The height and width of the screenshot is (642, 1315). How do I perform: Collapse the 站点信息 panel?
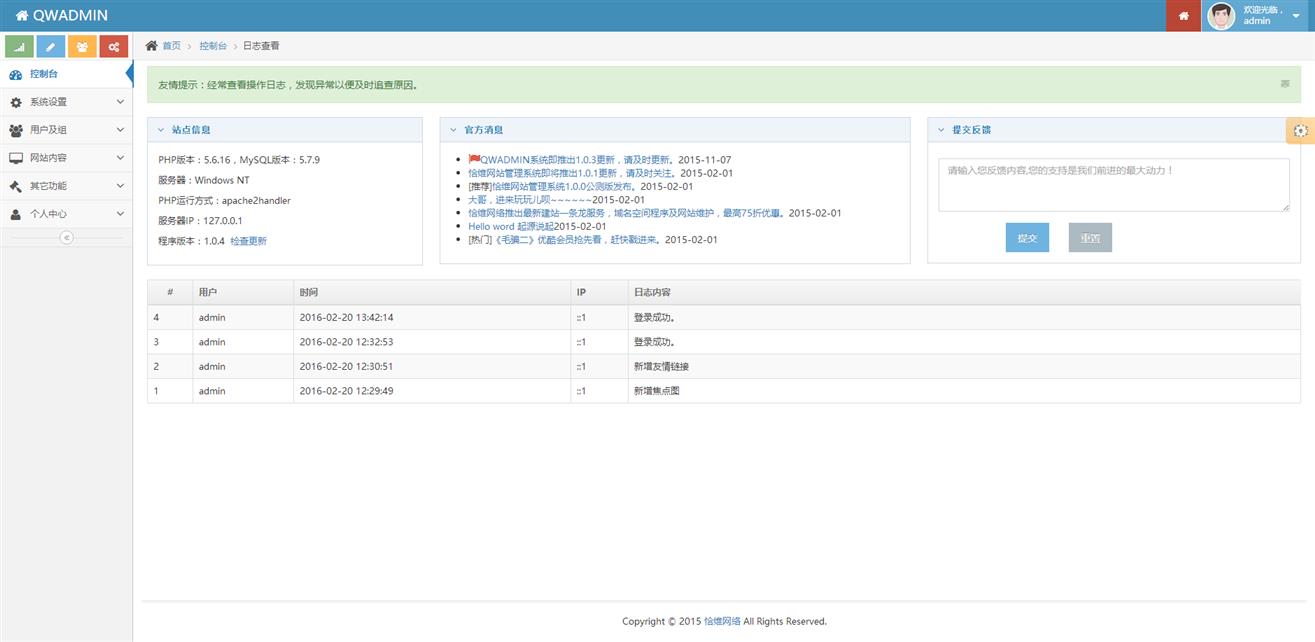pos(161,130)
